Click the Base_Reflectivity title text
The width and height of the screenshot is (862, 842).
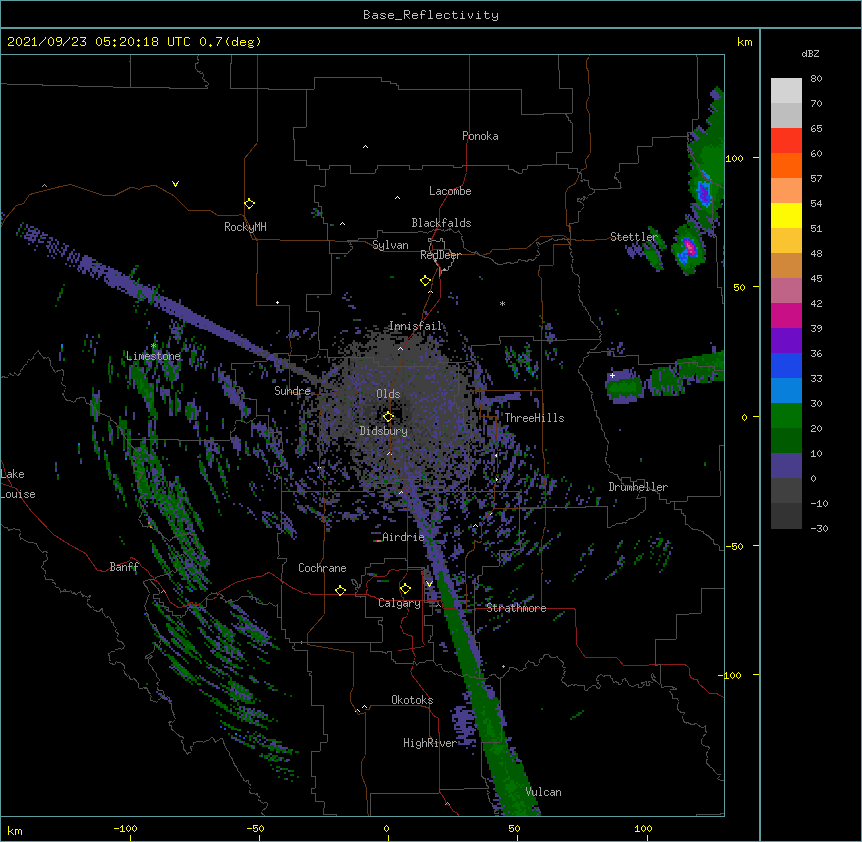coord(431,15)
